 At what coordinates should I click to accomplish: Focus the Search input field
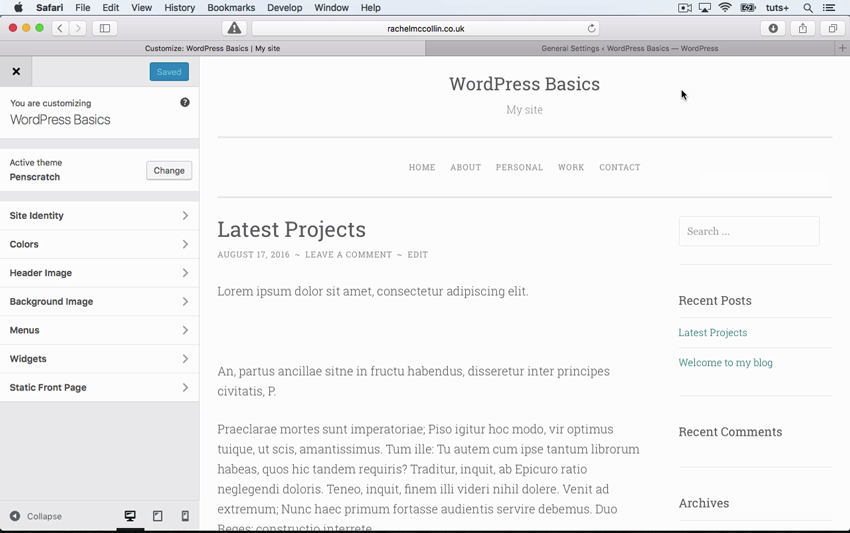[x=749, y=231]
